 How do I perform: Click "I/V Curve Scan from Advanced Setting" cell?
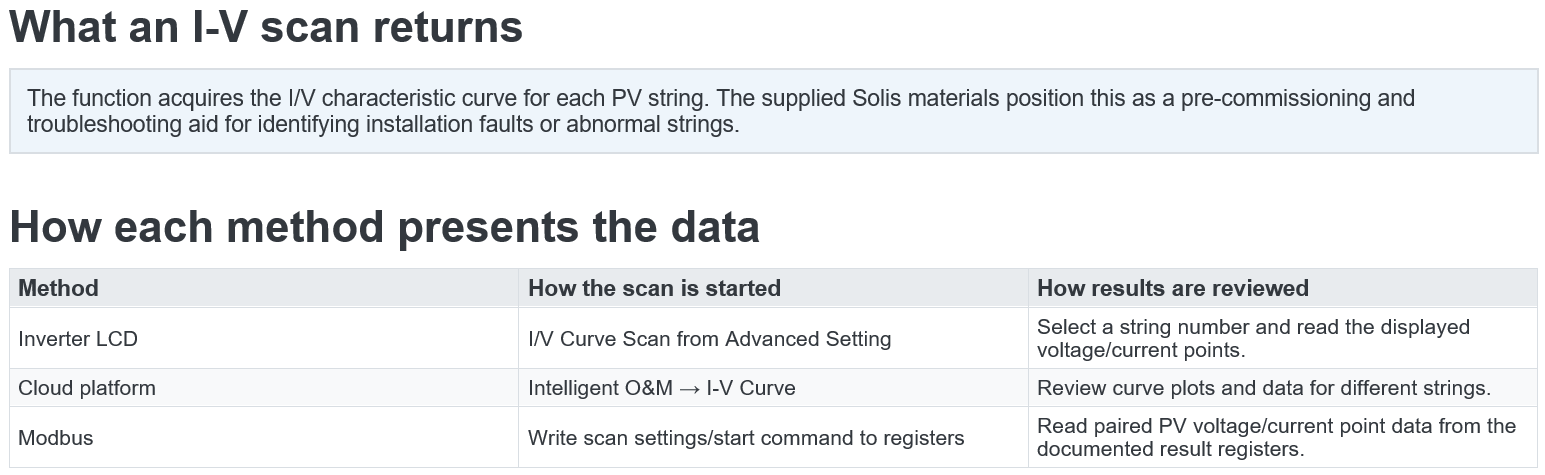tap(773, 338)
